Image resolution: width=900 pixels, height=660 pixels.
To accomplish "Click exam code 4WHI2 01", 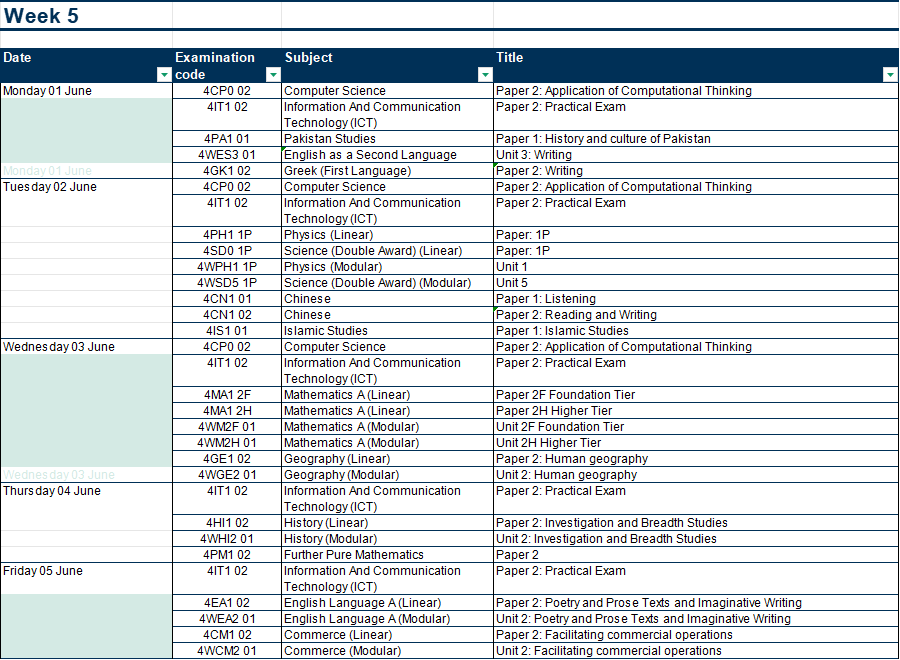I will pyautogui.click(x=227, y=539).
